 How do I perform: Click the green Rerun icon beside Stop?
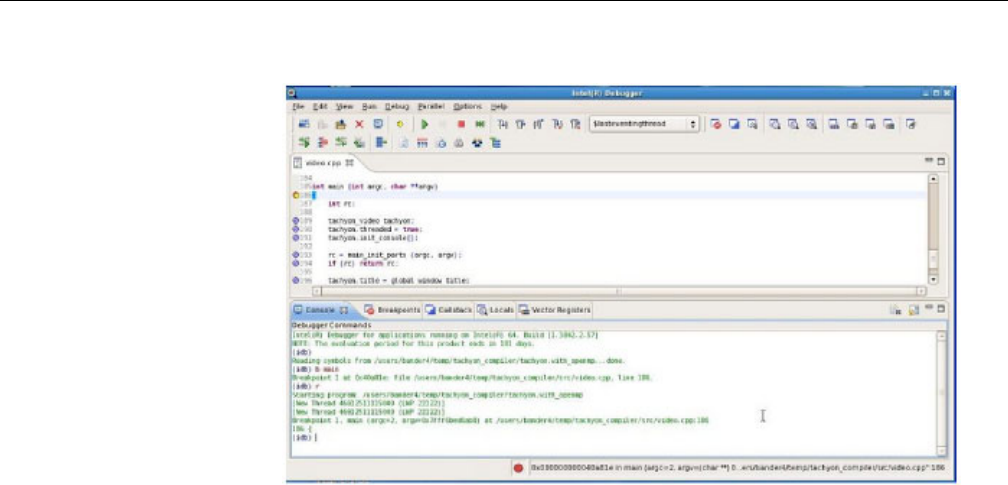point(480,124)
